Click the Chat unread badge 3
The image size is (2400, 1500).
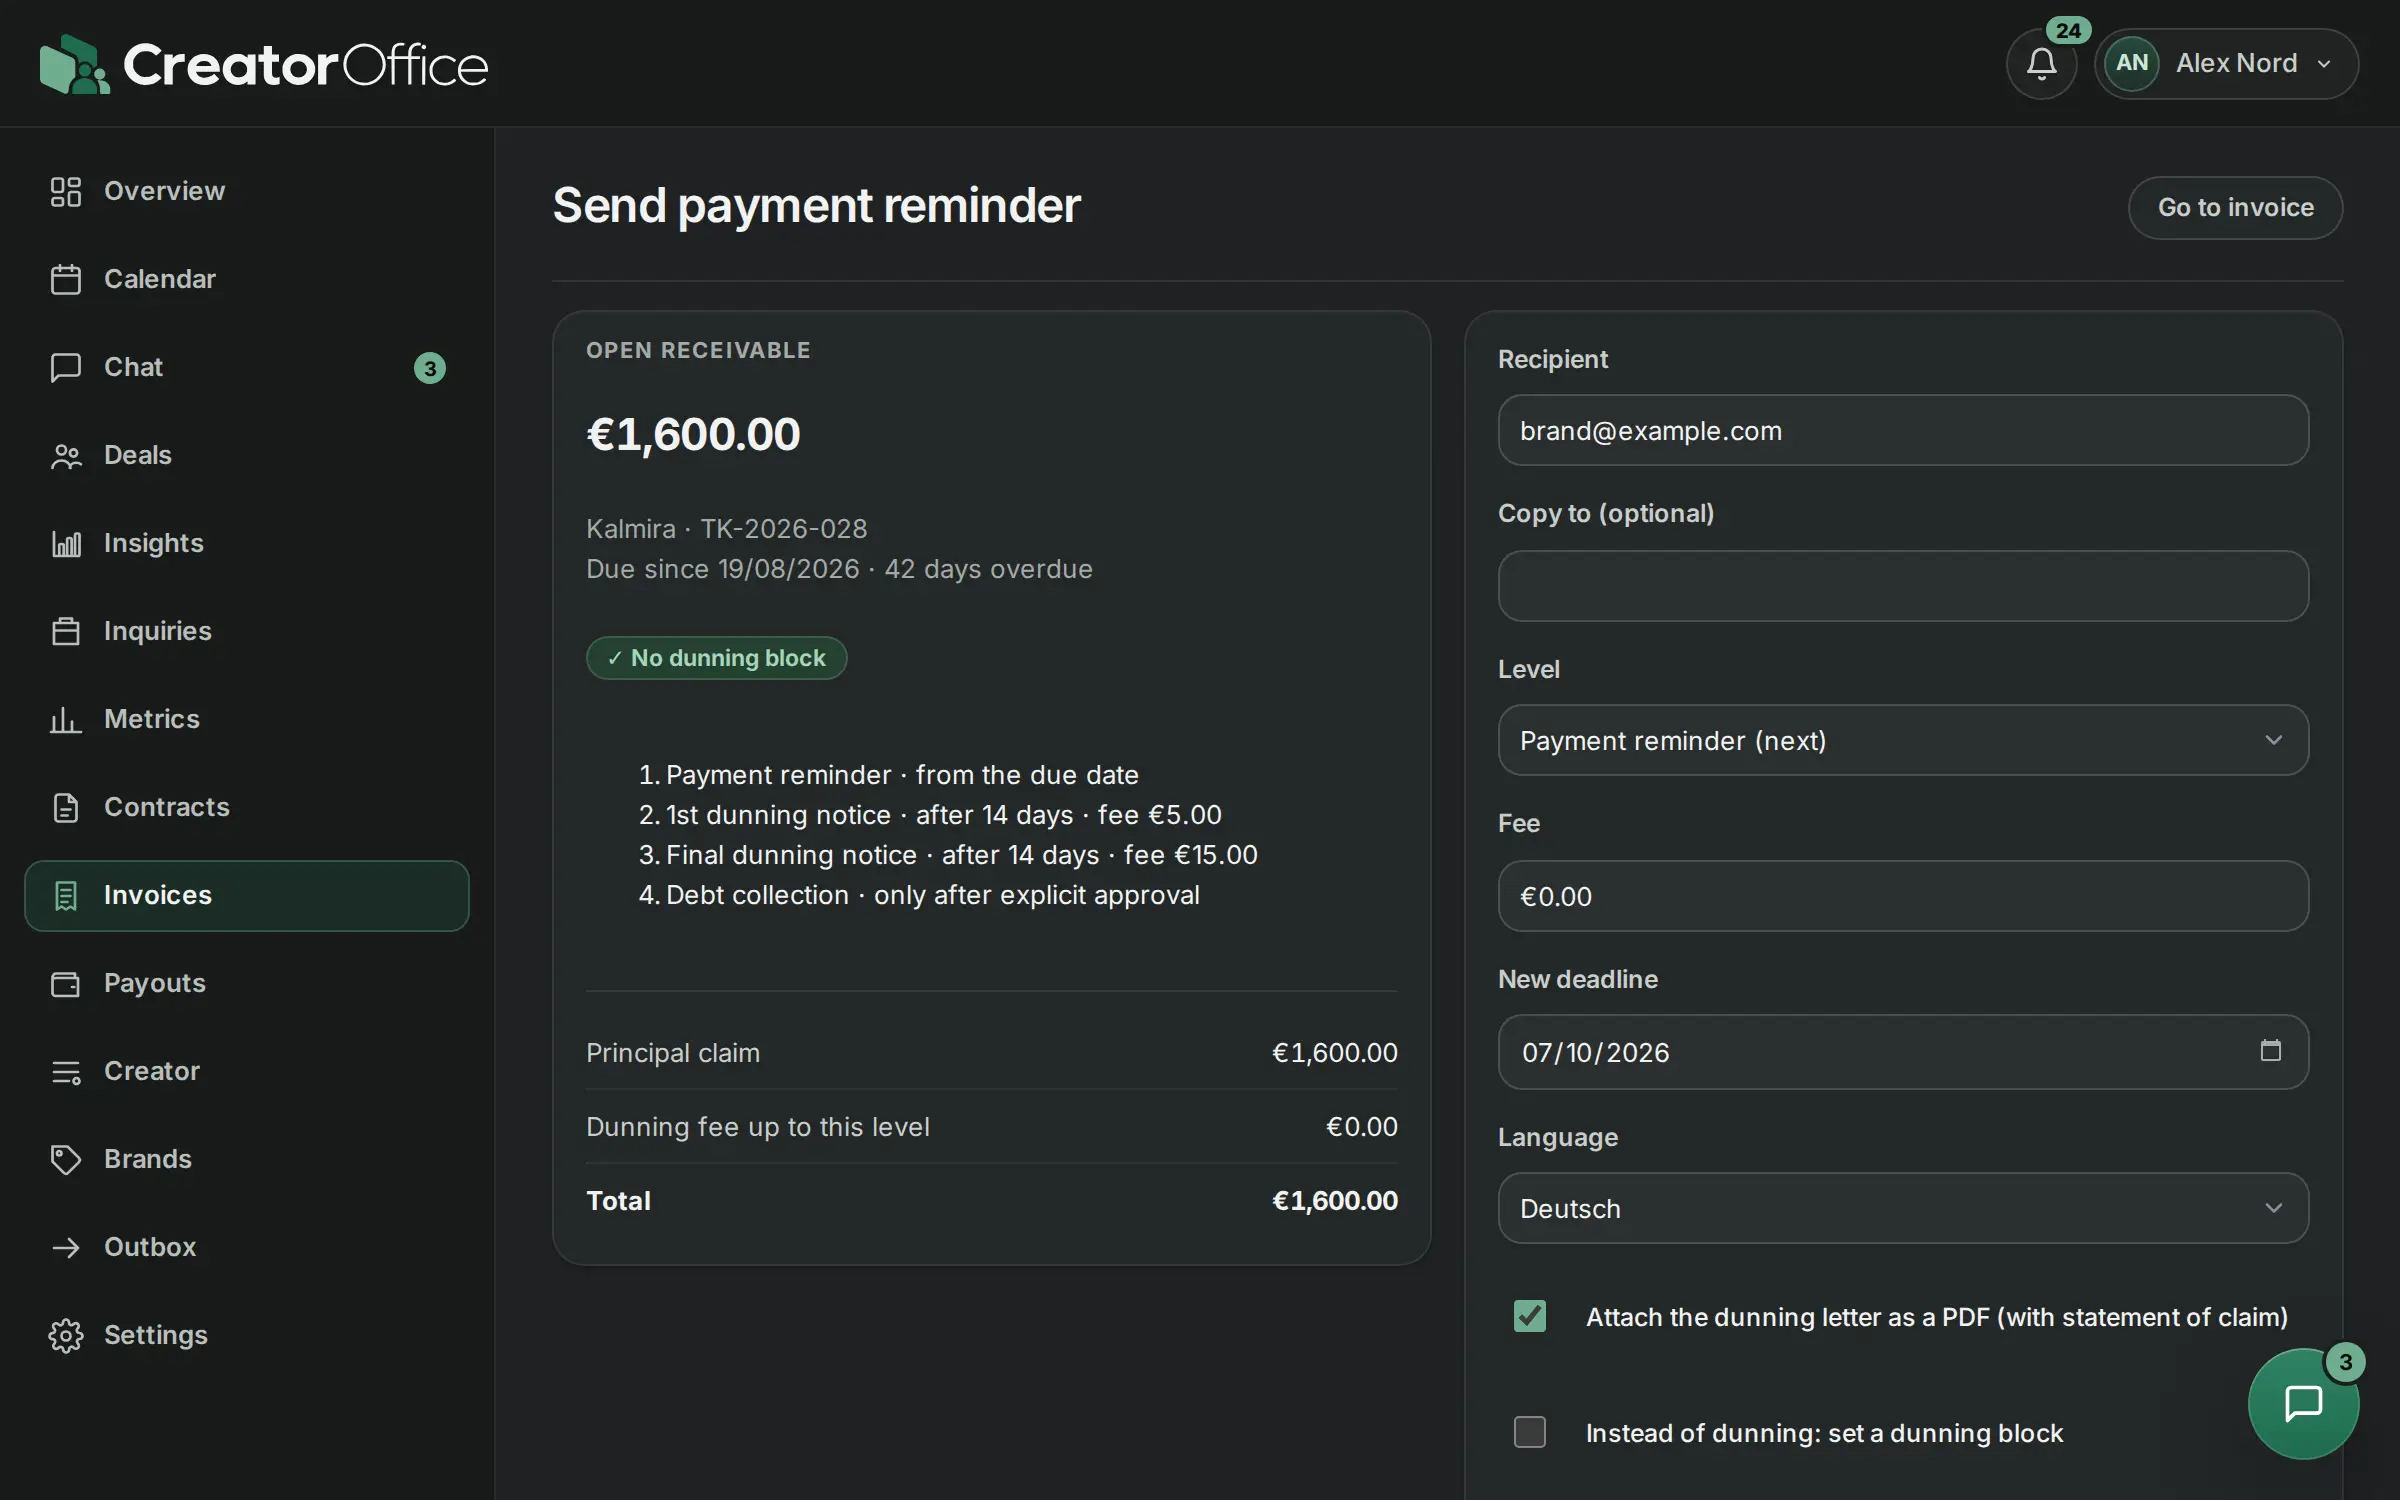430,368
